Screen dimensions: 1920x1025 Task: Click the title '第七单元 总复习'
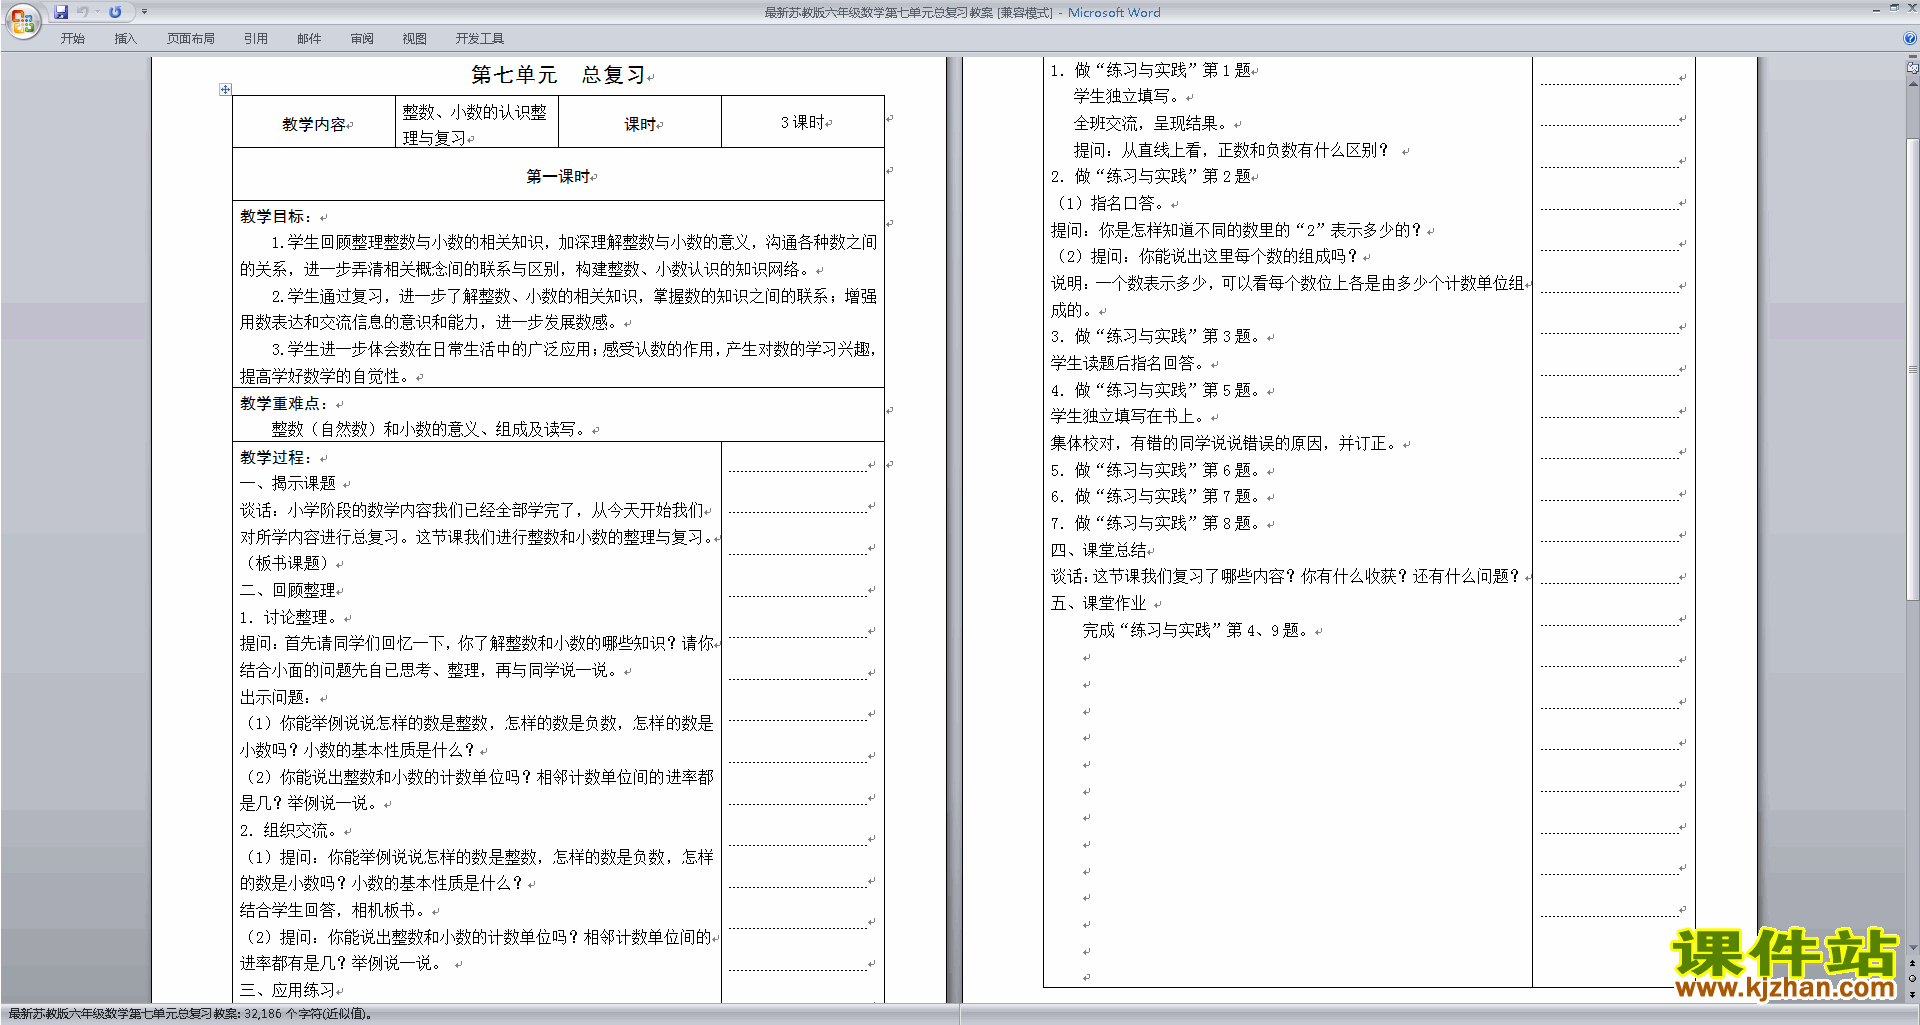(x=559, y=75)
